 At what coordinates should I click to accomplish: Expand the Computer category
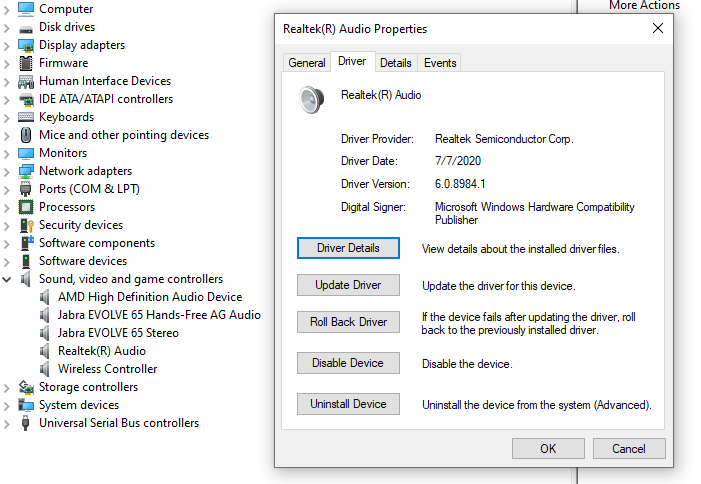coord(6,10)
